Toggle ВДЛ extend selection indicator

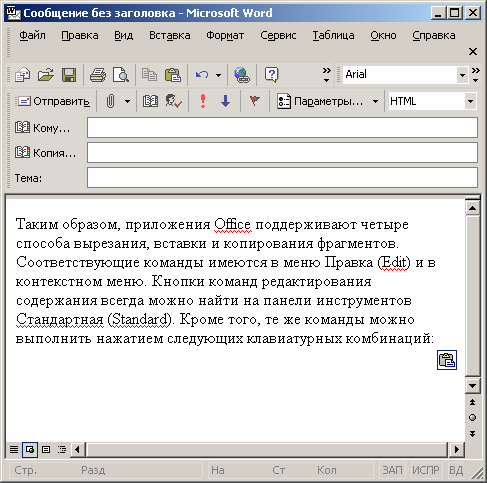456,470
